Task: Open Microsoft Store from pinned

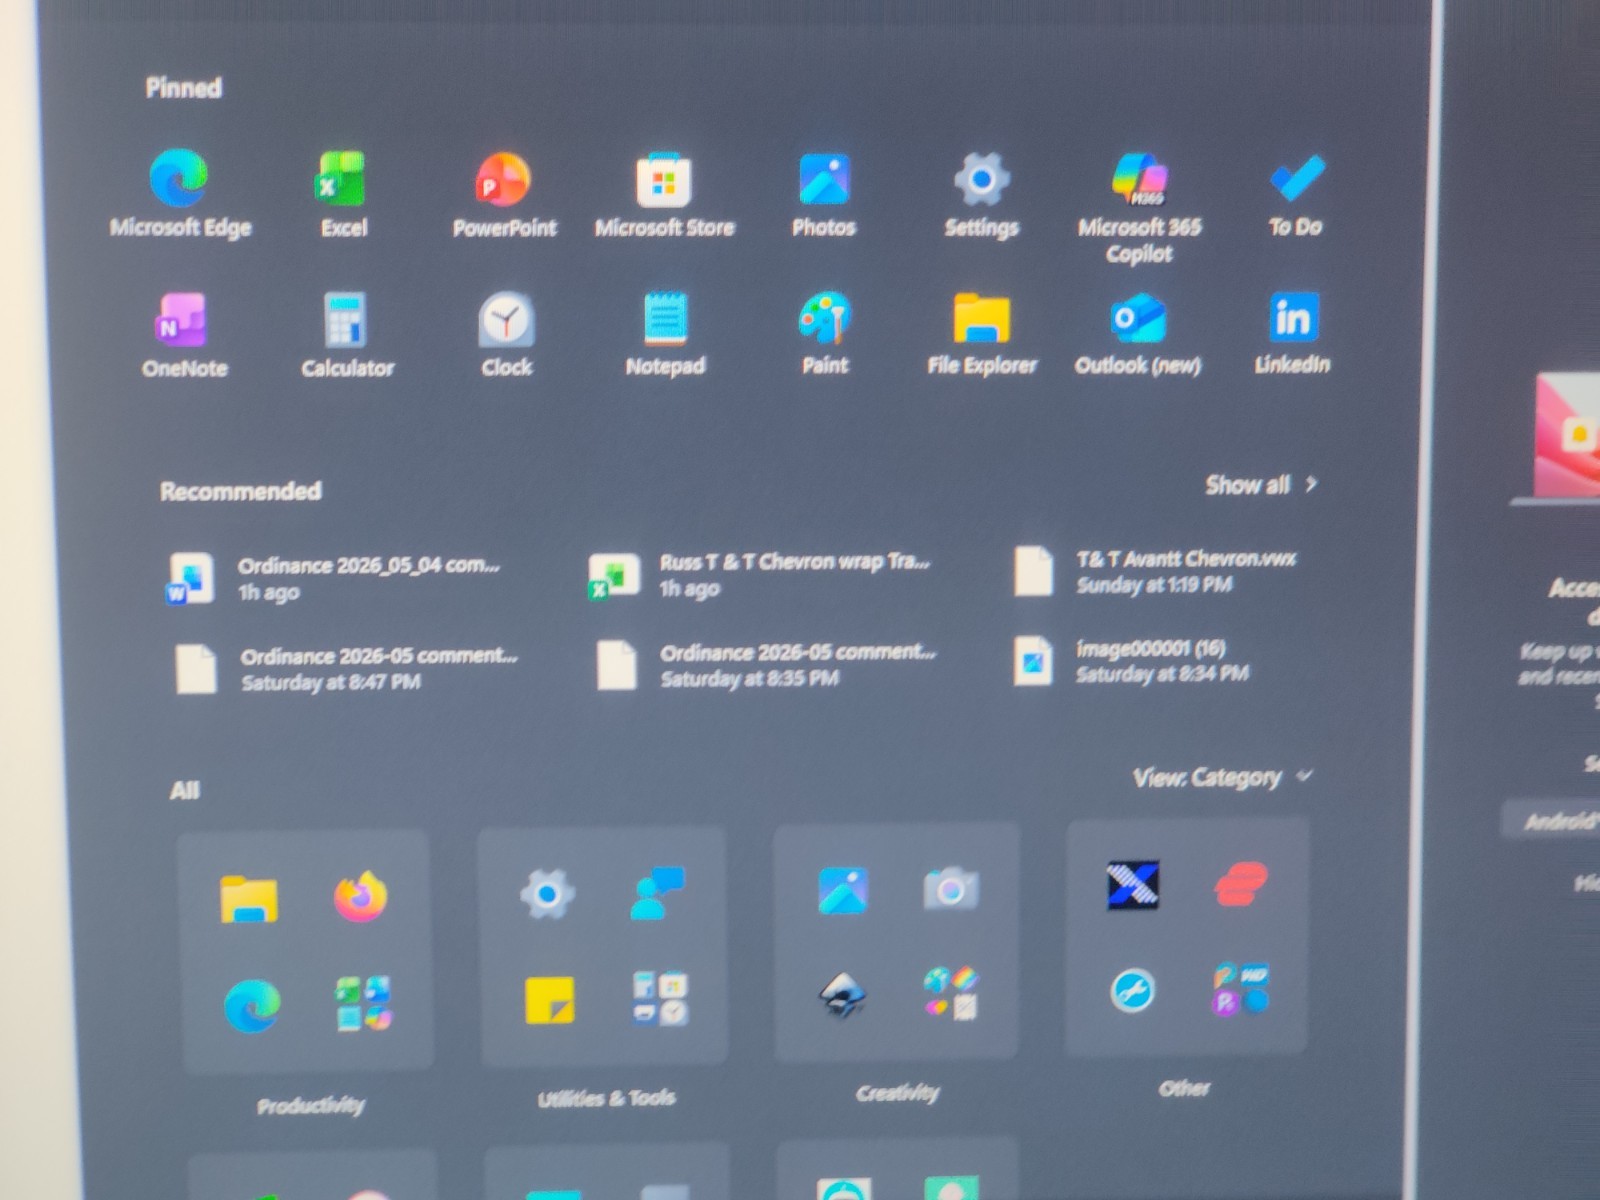Action: (664, 194)
